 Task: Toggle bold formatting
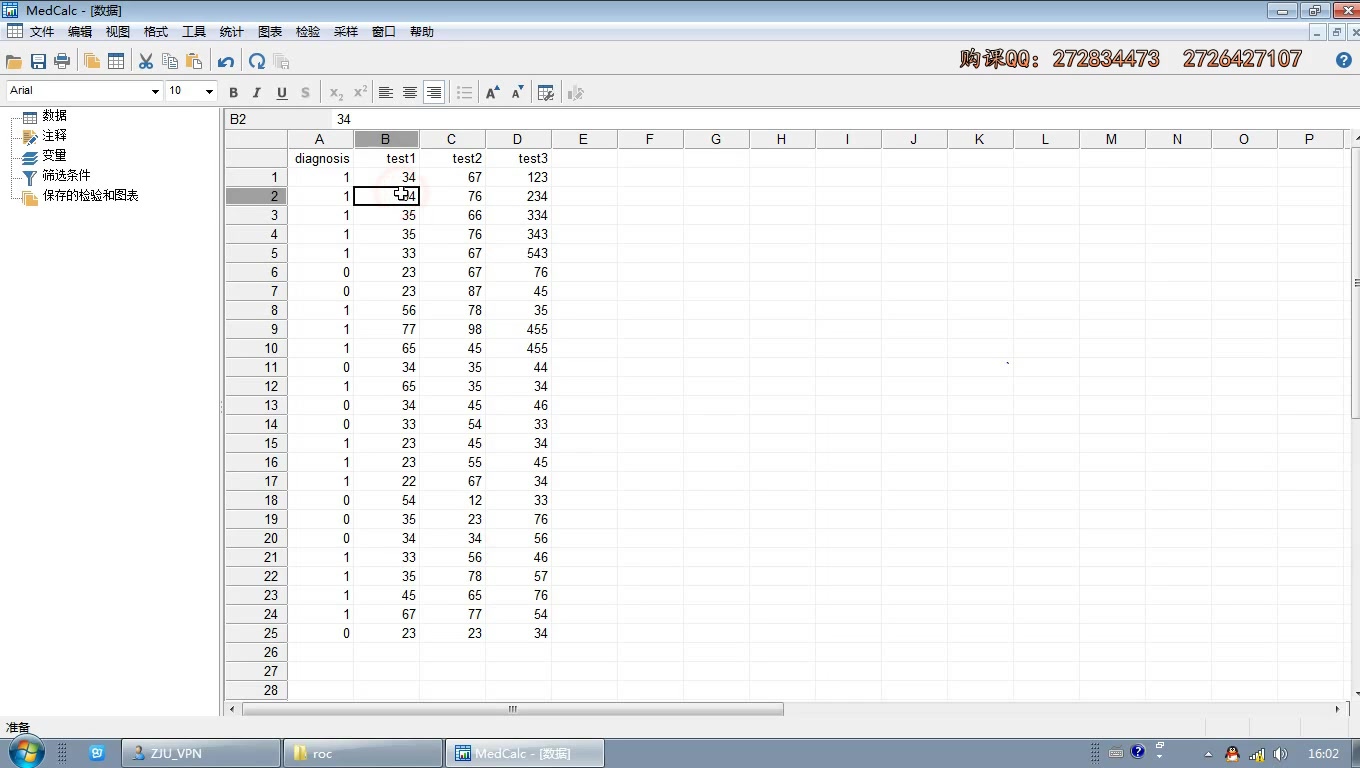coord(234,93)
